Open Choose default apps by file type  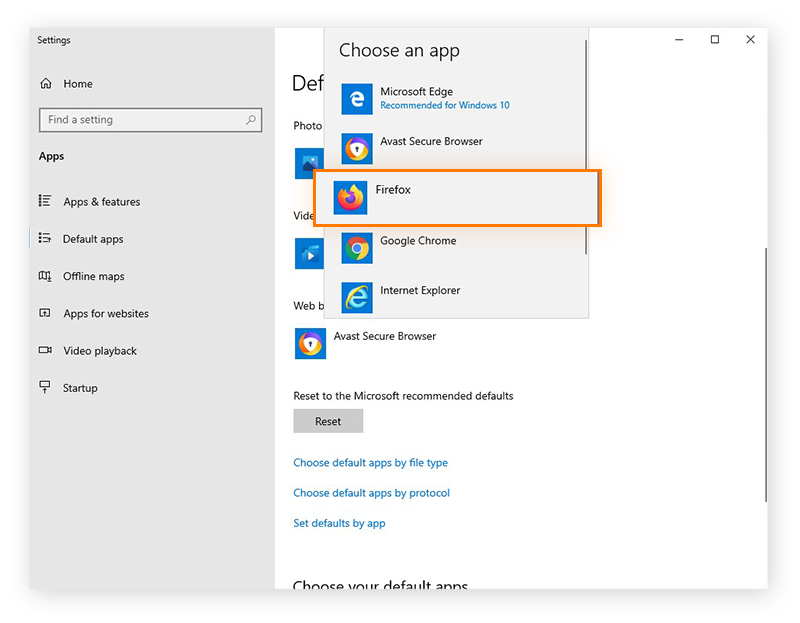[x=370, y=462]
